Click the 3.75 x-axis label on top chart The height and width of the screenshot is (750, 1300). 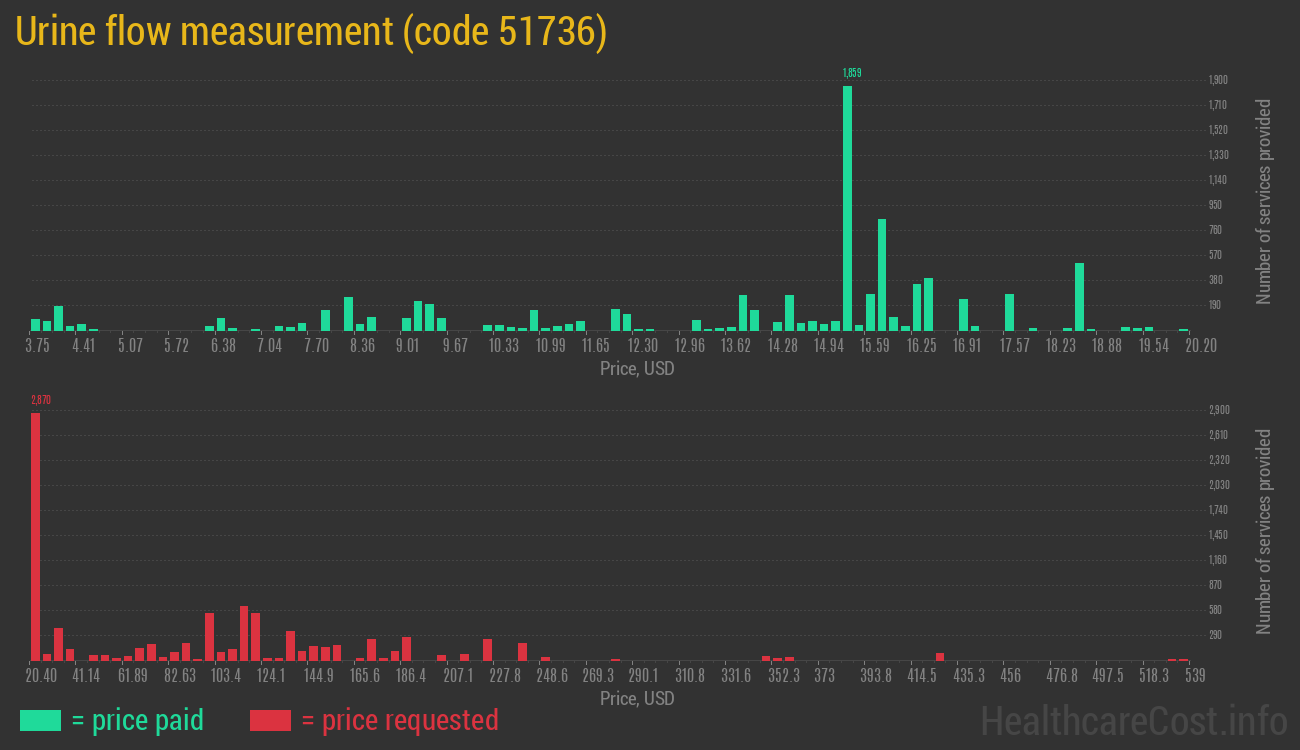click(37, 346)
